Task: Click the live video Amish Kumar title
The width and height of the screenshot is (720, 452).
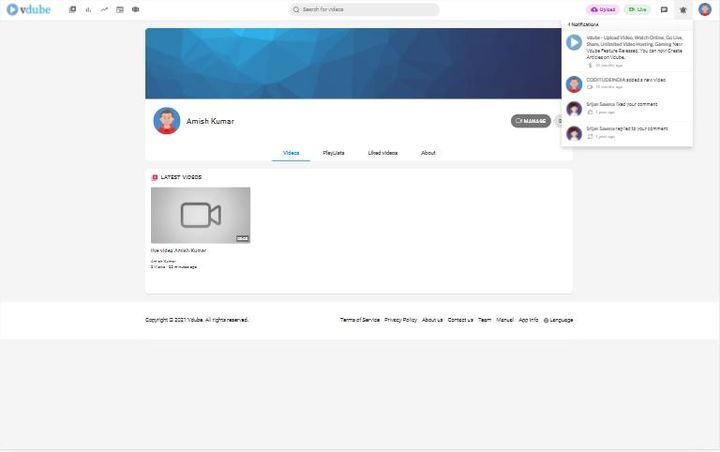Action: click(179, 250)
